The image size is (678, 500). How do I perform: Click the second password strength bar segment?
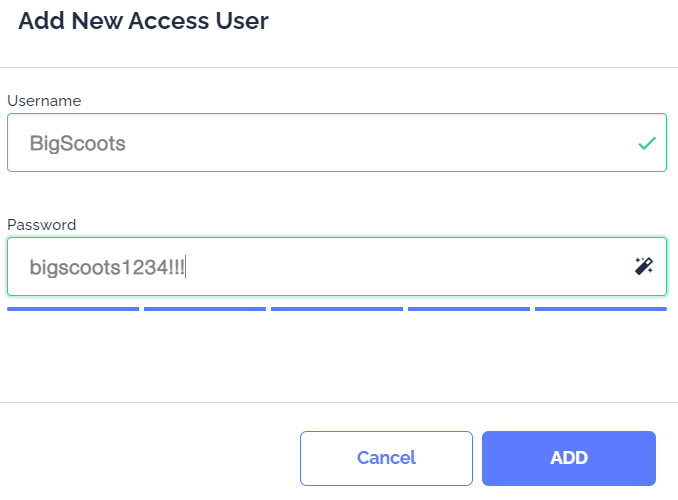[x=205, y=309]
